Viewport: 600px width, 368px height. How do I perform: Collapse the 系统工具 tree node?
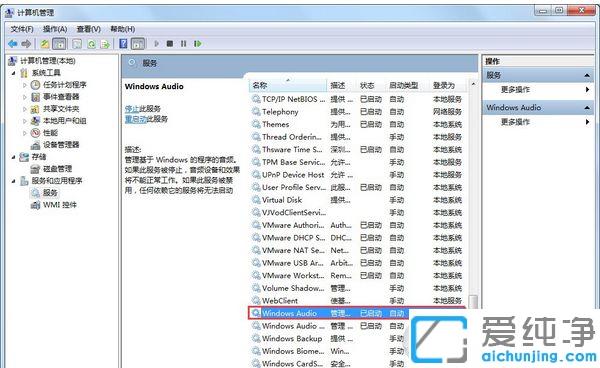click(x=14, y=73)
